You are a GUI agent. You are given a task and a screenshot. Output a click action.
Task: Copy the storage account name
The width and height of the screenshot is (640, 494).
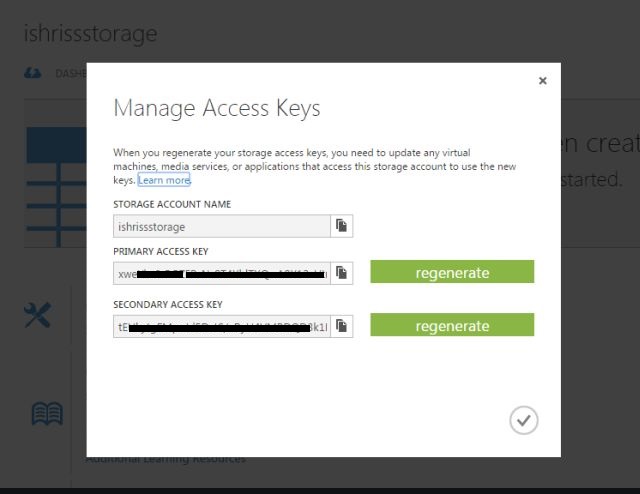pos(342,226)
